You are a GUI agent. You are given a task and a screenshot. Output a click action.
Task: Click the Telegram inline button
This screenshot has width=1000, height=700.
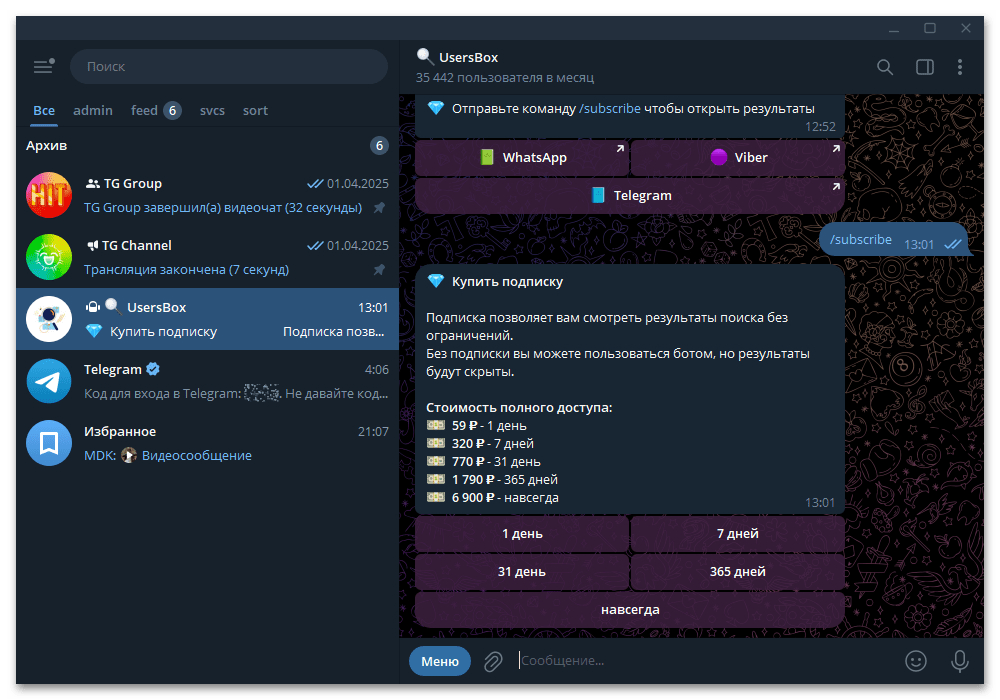click(630, 196)
